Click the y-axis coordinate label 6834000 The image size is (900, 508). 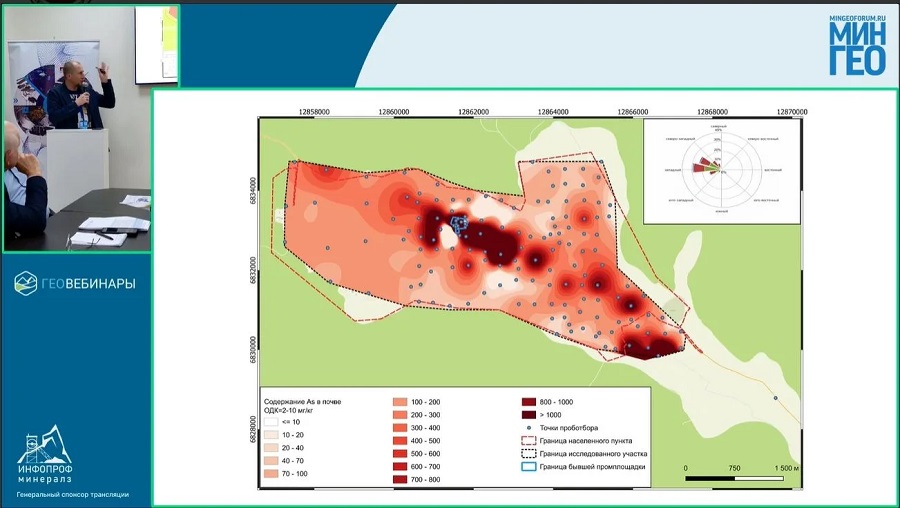coord(254,191)
